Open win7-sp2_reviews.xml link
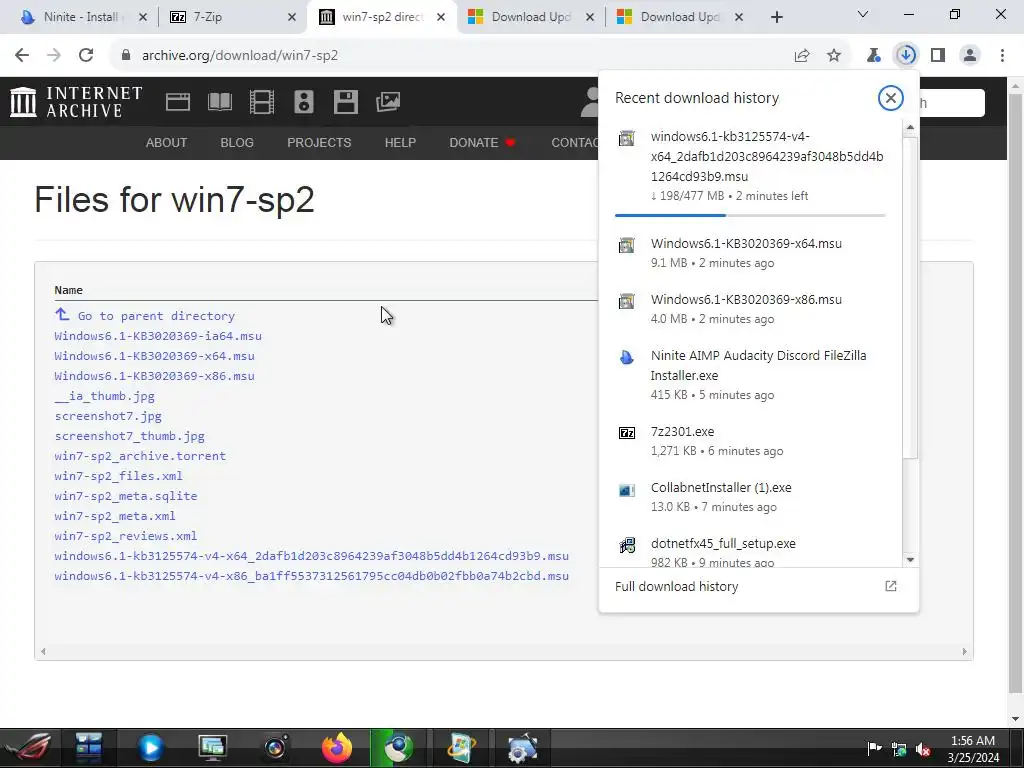Image resolution: width=1024 pixels, height=768 pixels. click(x=125, y=536)
